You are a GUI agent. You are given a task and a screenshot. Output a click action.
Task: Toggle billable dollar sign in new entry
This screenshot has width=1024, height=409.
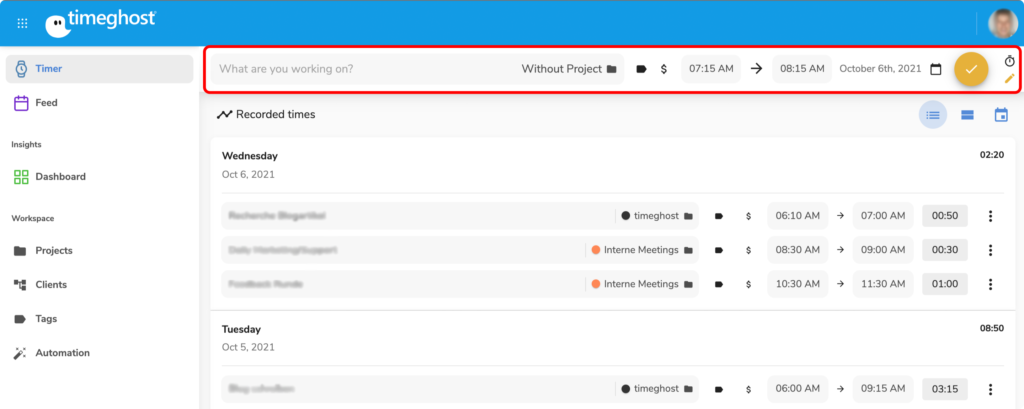[664, 69]
